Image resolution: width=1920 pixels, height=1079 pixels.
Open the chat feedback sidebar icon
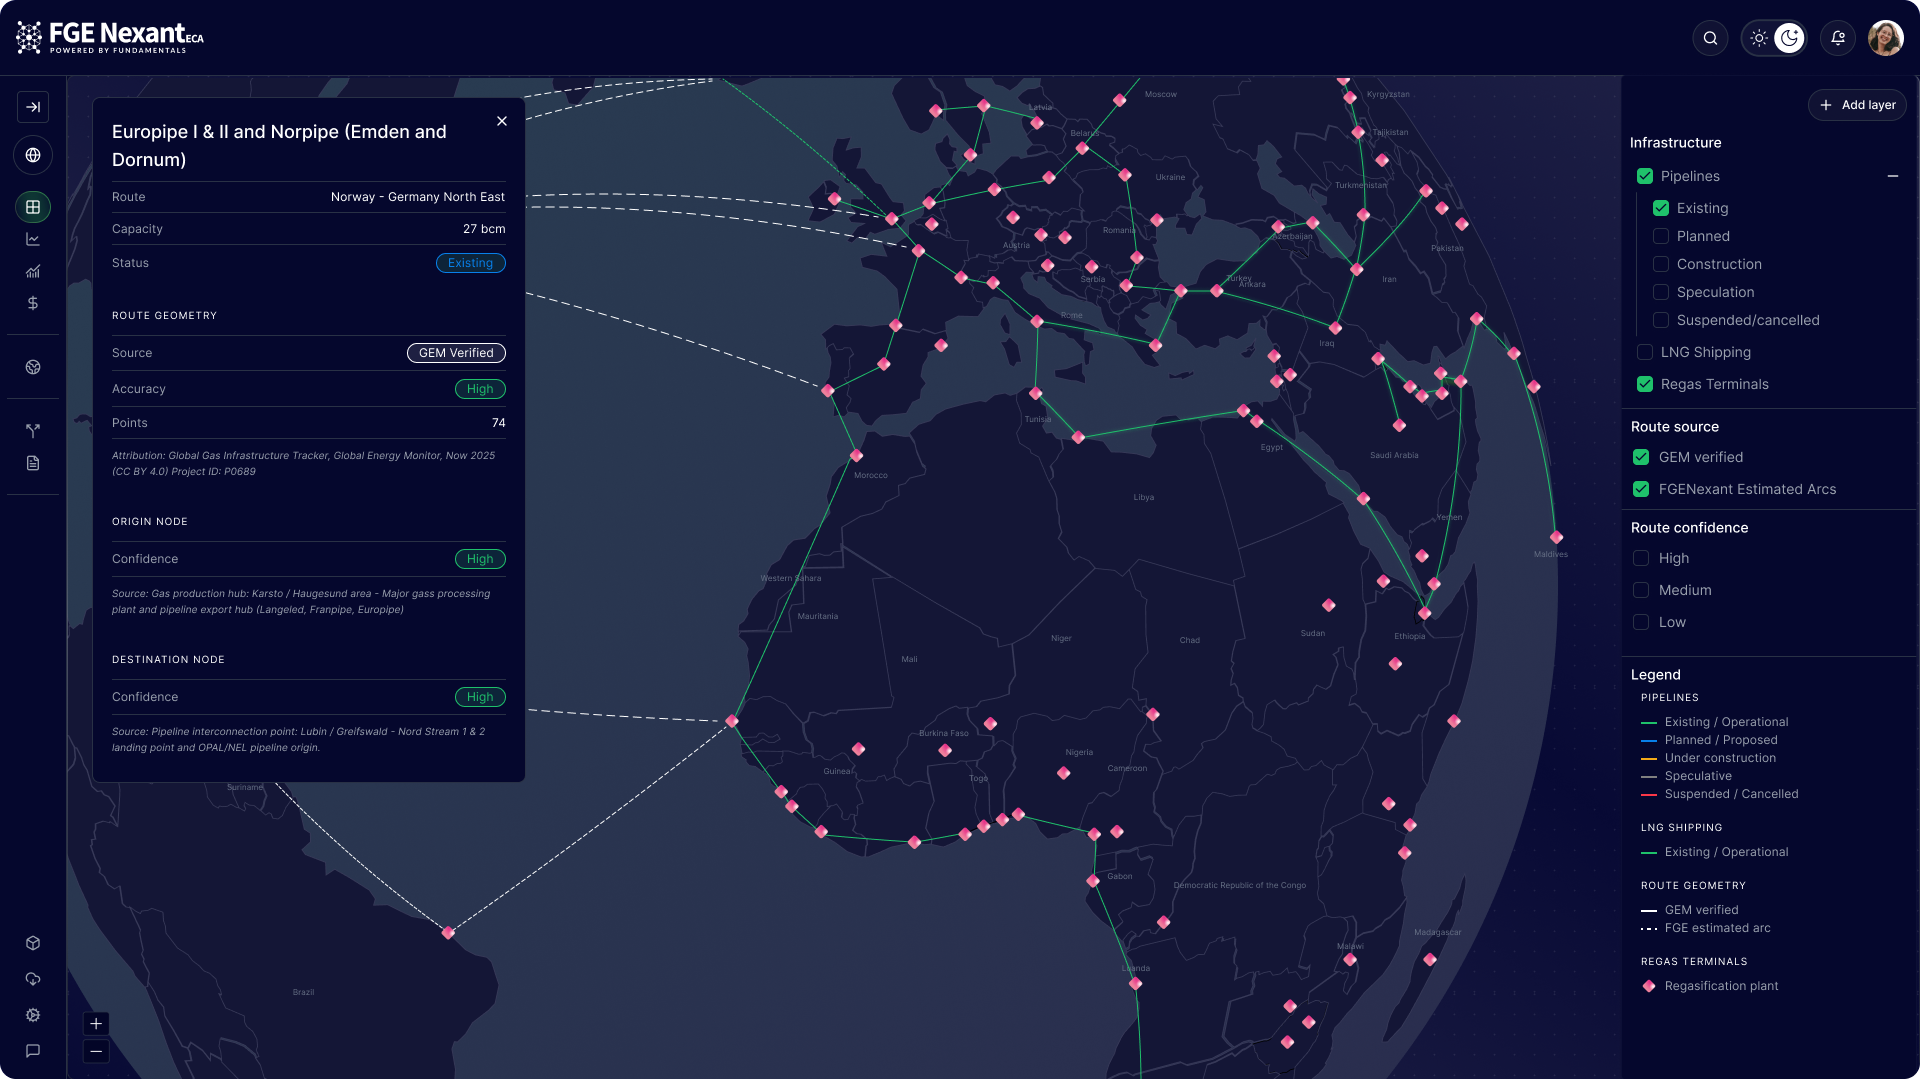(33, 1051)
